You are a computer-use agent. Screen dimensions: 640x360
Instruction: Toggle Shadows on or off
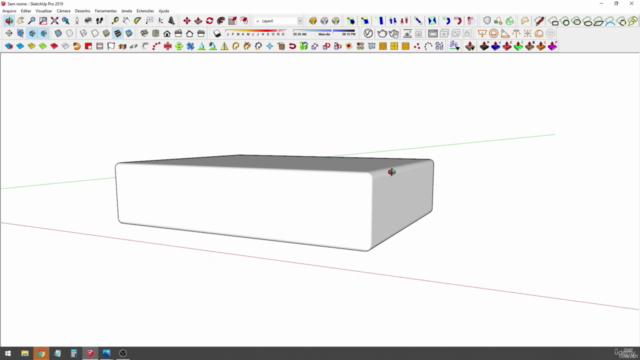point(217,33)
